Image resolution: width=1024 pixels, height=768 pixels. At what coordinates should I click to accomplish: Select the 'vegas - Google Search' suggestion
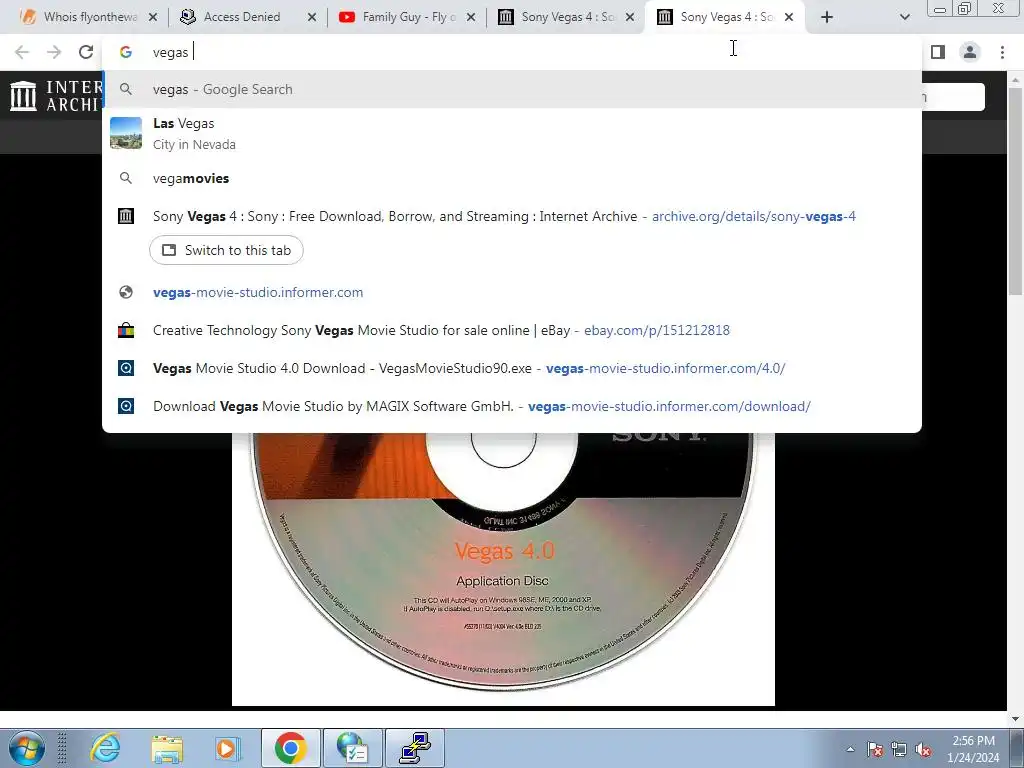click(x=512, y=89)
